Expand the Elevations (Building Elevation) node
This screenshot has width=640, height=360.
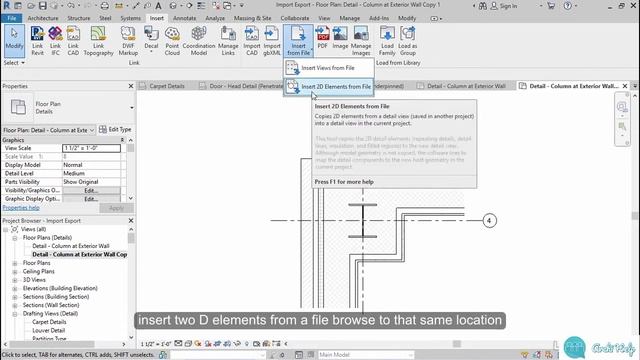(15, 288)
